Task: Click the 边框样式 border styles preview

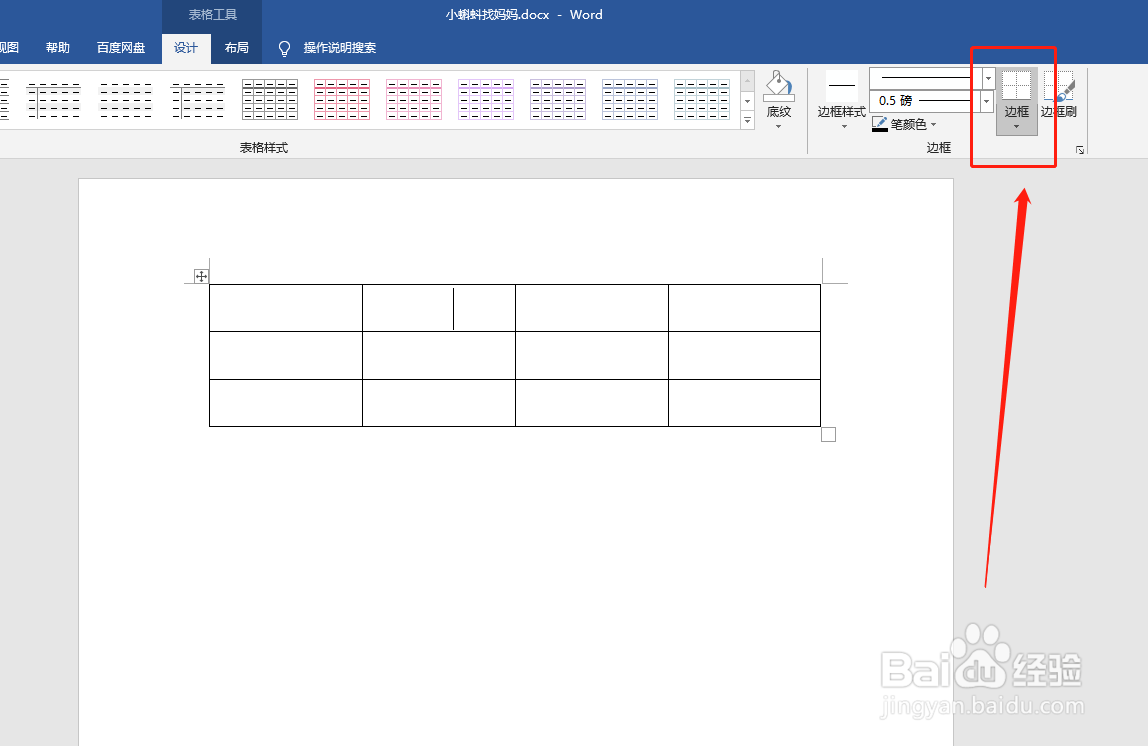Action: (842, 86)
